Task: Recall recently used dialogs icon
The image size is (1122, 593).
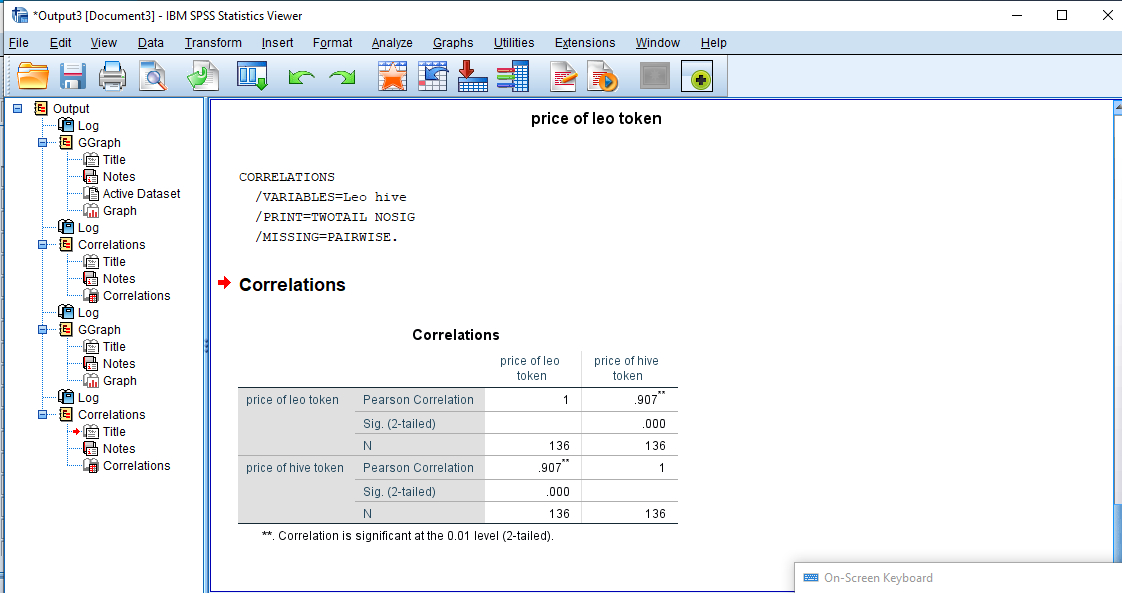Action: [253, 77]
